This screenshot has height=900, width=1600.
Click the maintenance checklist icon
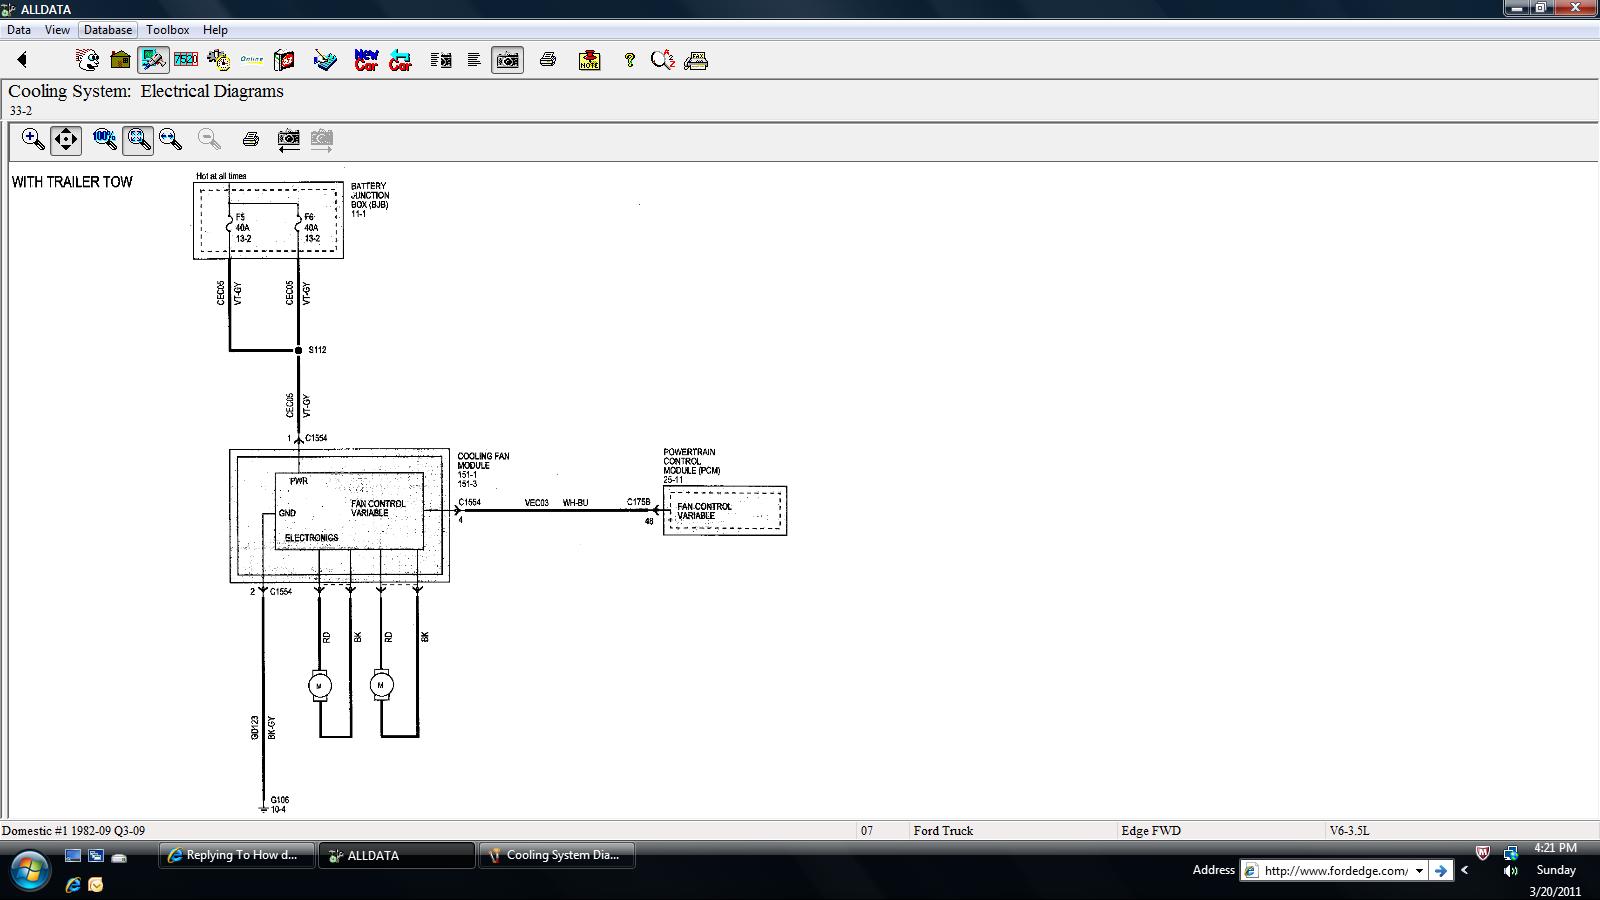(325, 60)
